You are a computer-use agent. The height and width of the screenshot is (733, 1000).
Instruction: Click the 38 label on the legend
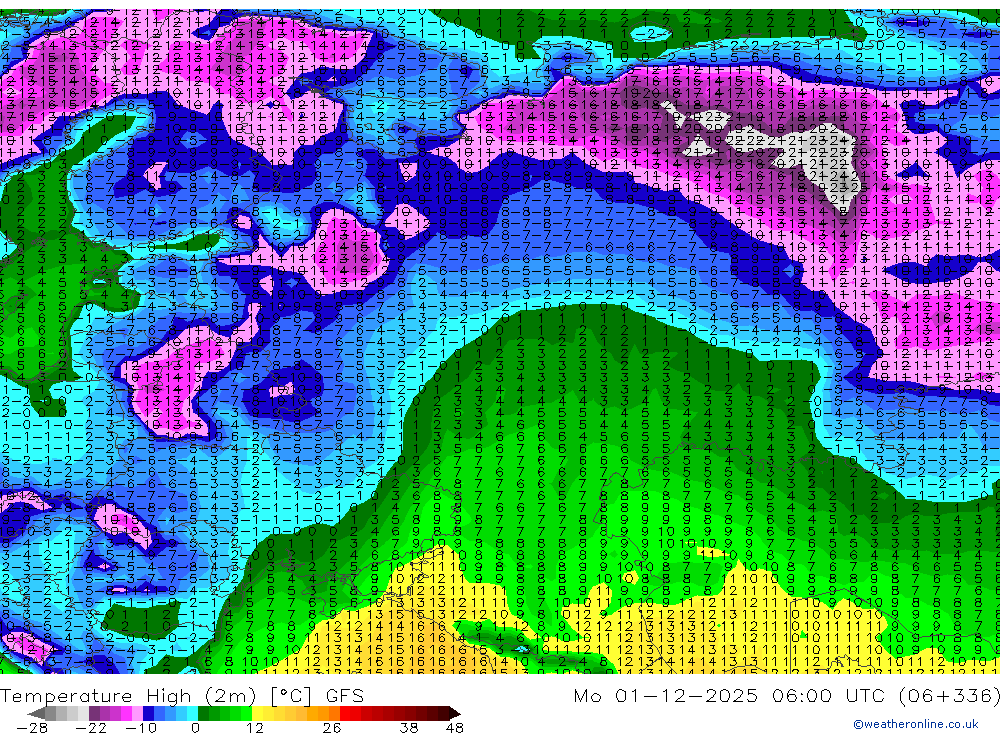pyautogui.click(x=408, y=727)
